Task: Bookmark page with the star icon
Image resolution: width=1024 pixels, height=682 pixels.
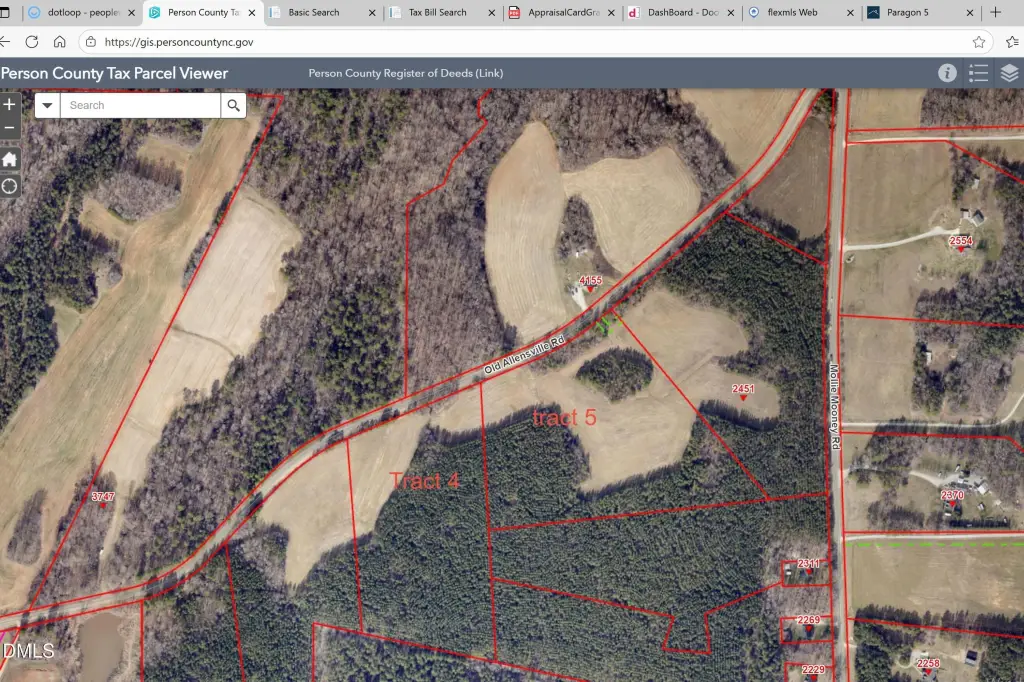Action: click(x=979, y=42)
